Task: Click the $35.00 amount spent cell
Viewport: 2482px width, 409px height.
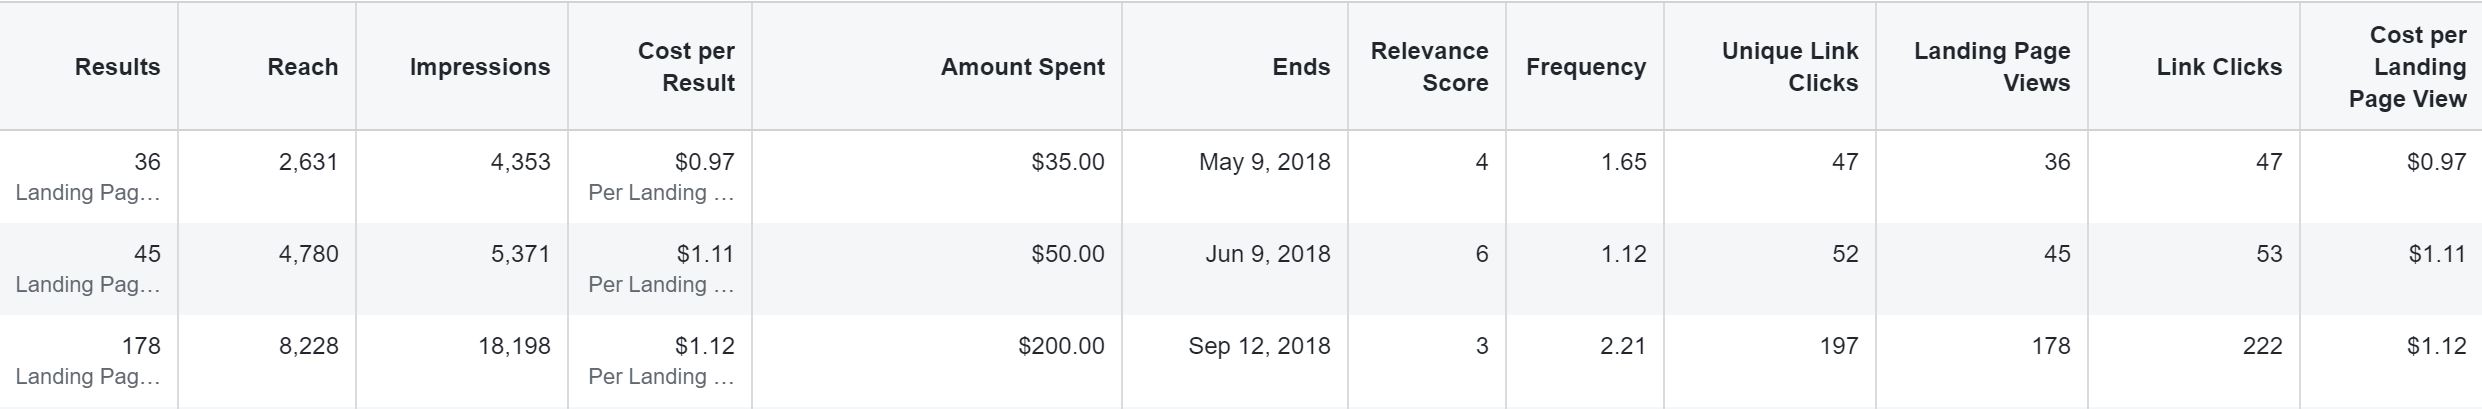Action: 1068,162
